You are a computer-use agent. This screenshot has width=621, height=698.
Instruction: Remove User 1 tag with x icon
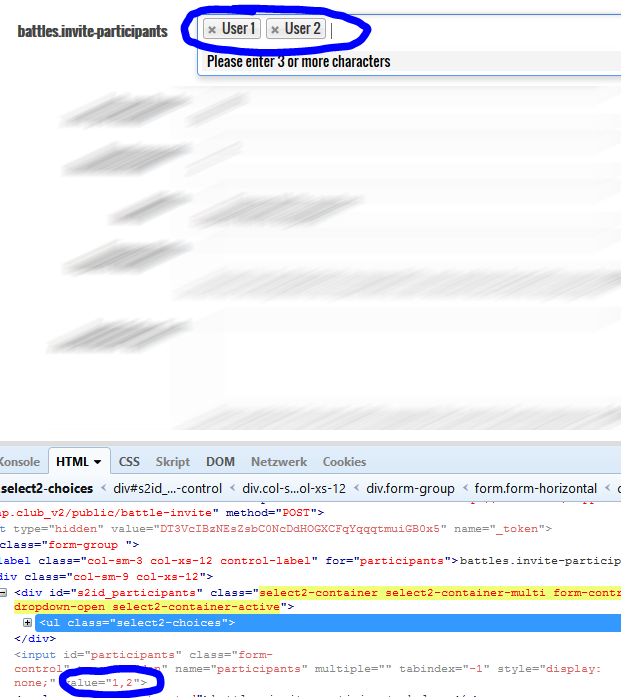pos(212,30)
